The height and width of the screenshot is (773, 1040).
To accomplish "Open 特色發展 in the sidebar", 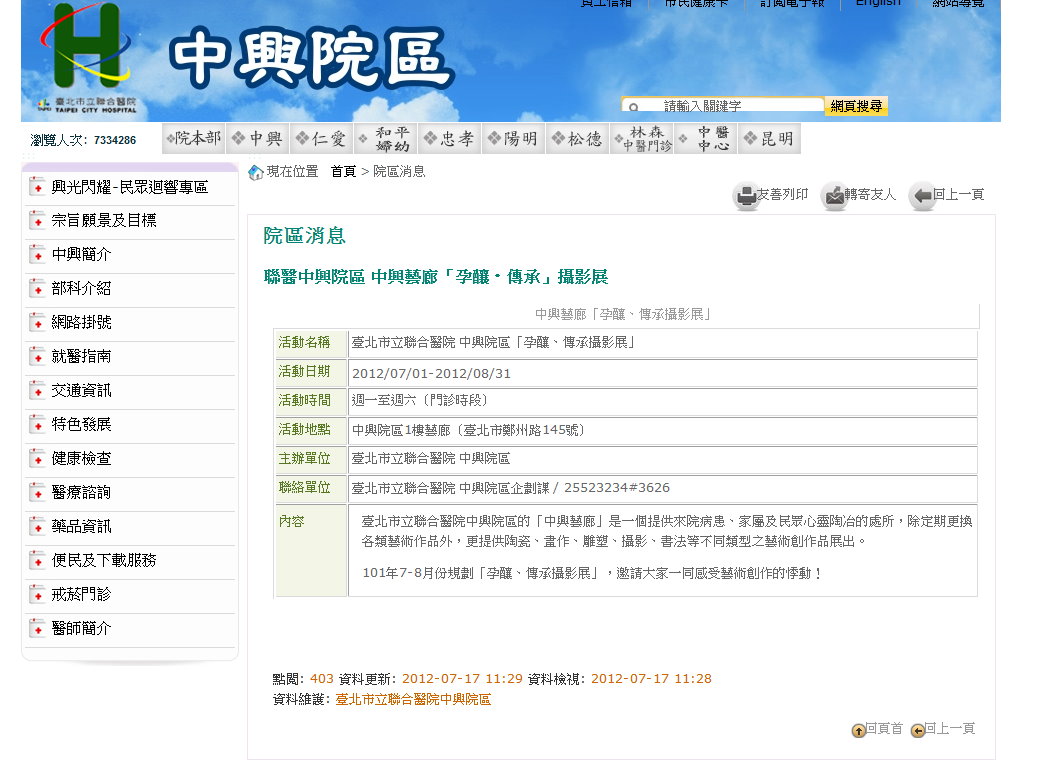I will pyautogui.click(x=82, y=425).
